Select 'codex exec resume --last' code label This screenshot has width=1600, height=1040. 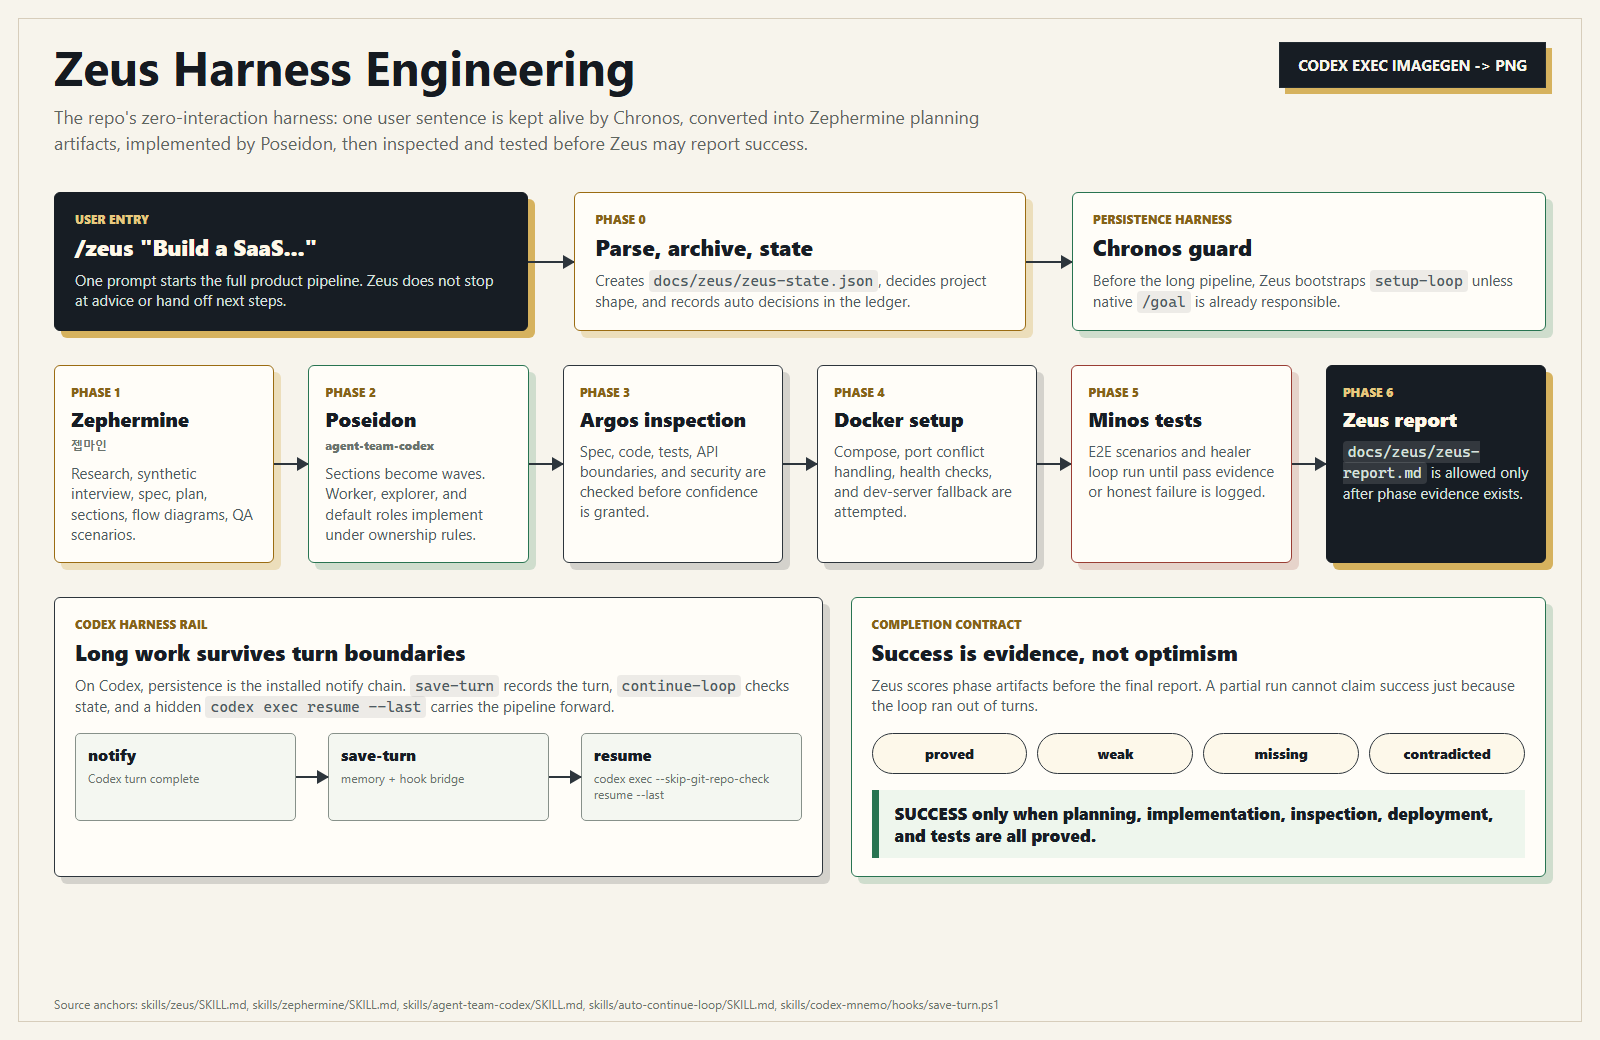tap(316, 707)
